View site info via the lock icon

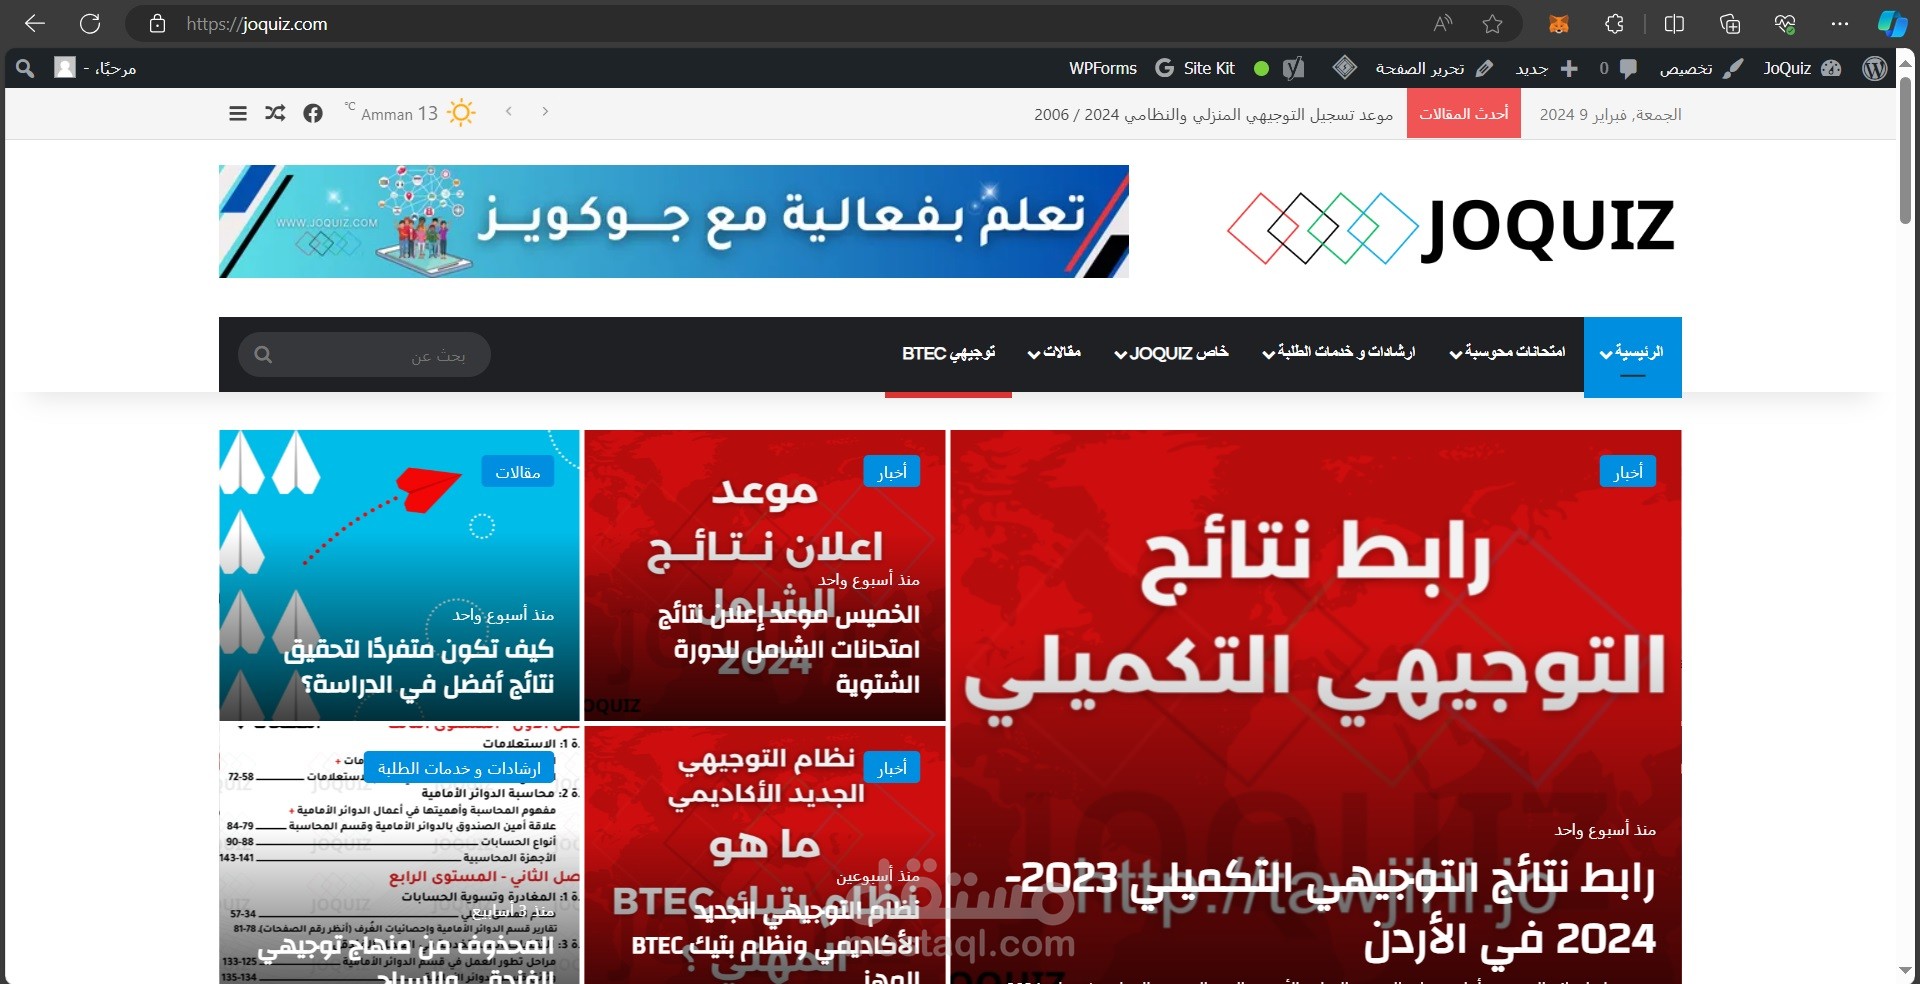[x=157, y=24]
